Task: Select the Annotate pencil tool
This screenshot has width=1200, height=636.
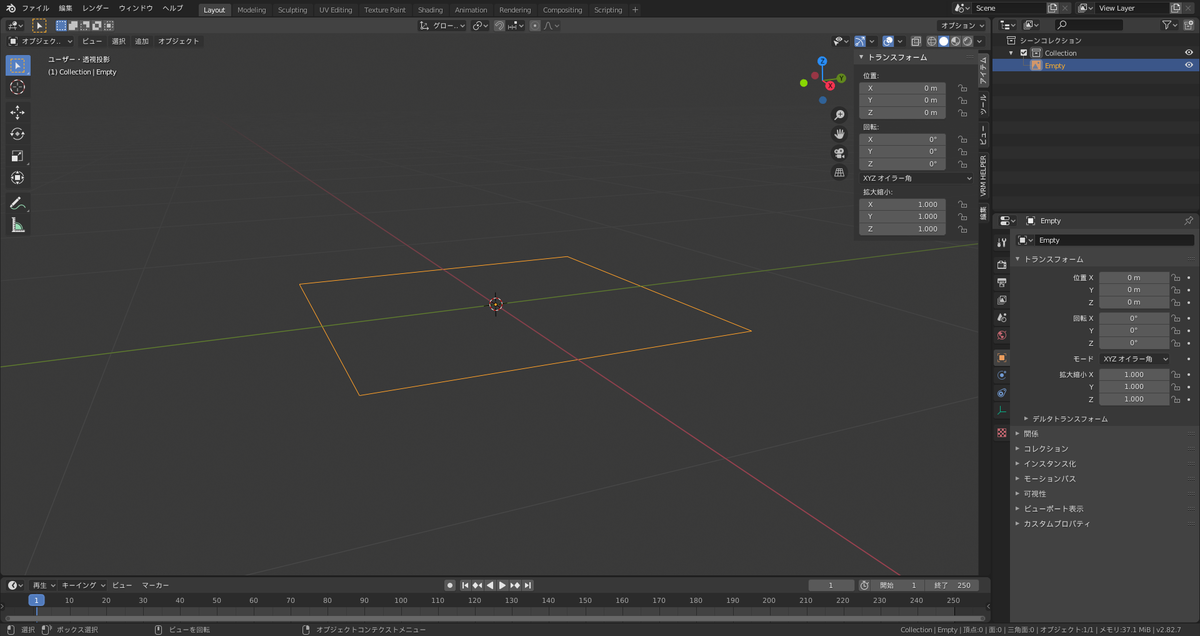Action: [x=17, y=203]
